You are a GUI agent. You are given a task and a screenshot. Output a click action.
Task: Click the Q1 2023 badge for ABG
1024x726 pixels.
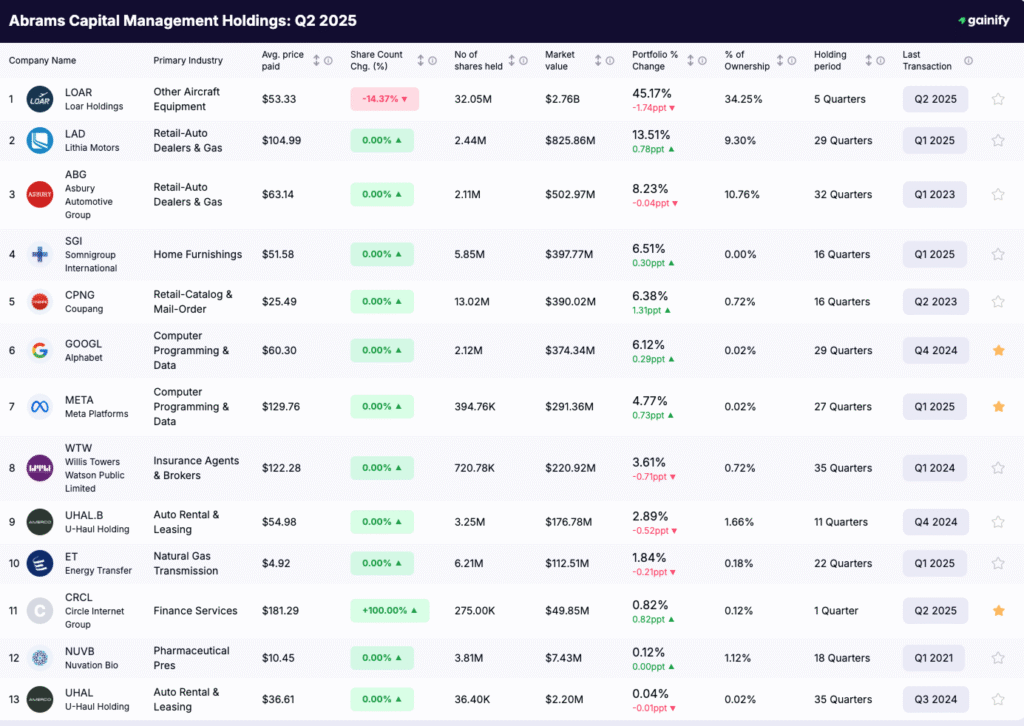pos(935,195)
